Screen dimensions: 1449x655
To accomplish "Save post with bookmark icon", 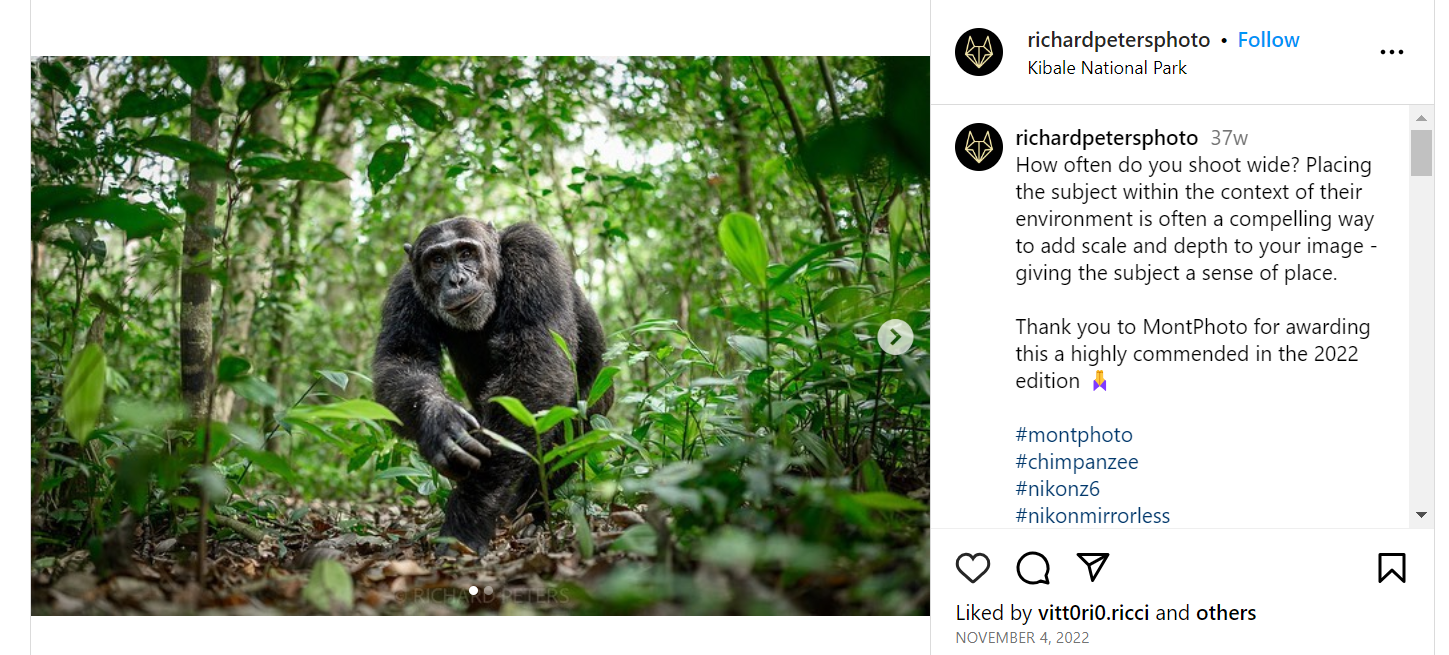I will click(1391, 568).
